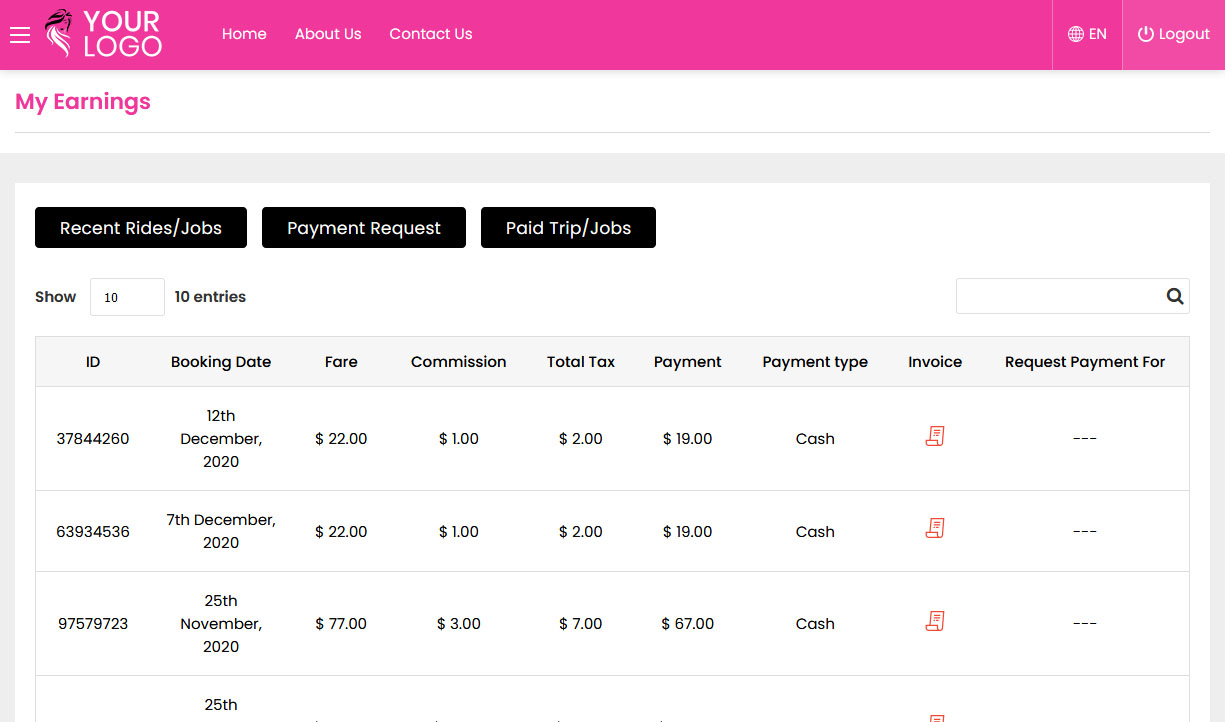This screenshot has height=722, width=1225.
Task: Click the $ 77.00 fare cell
Action: click(341, 624)
